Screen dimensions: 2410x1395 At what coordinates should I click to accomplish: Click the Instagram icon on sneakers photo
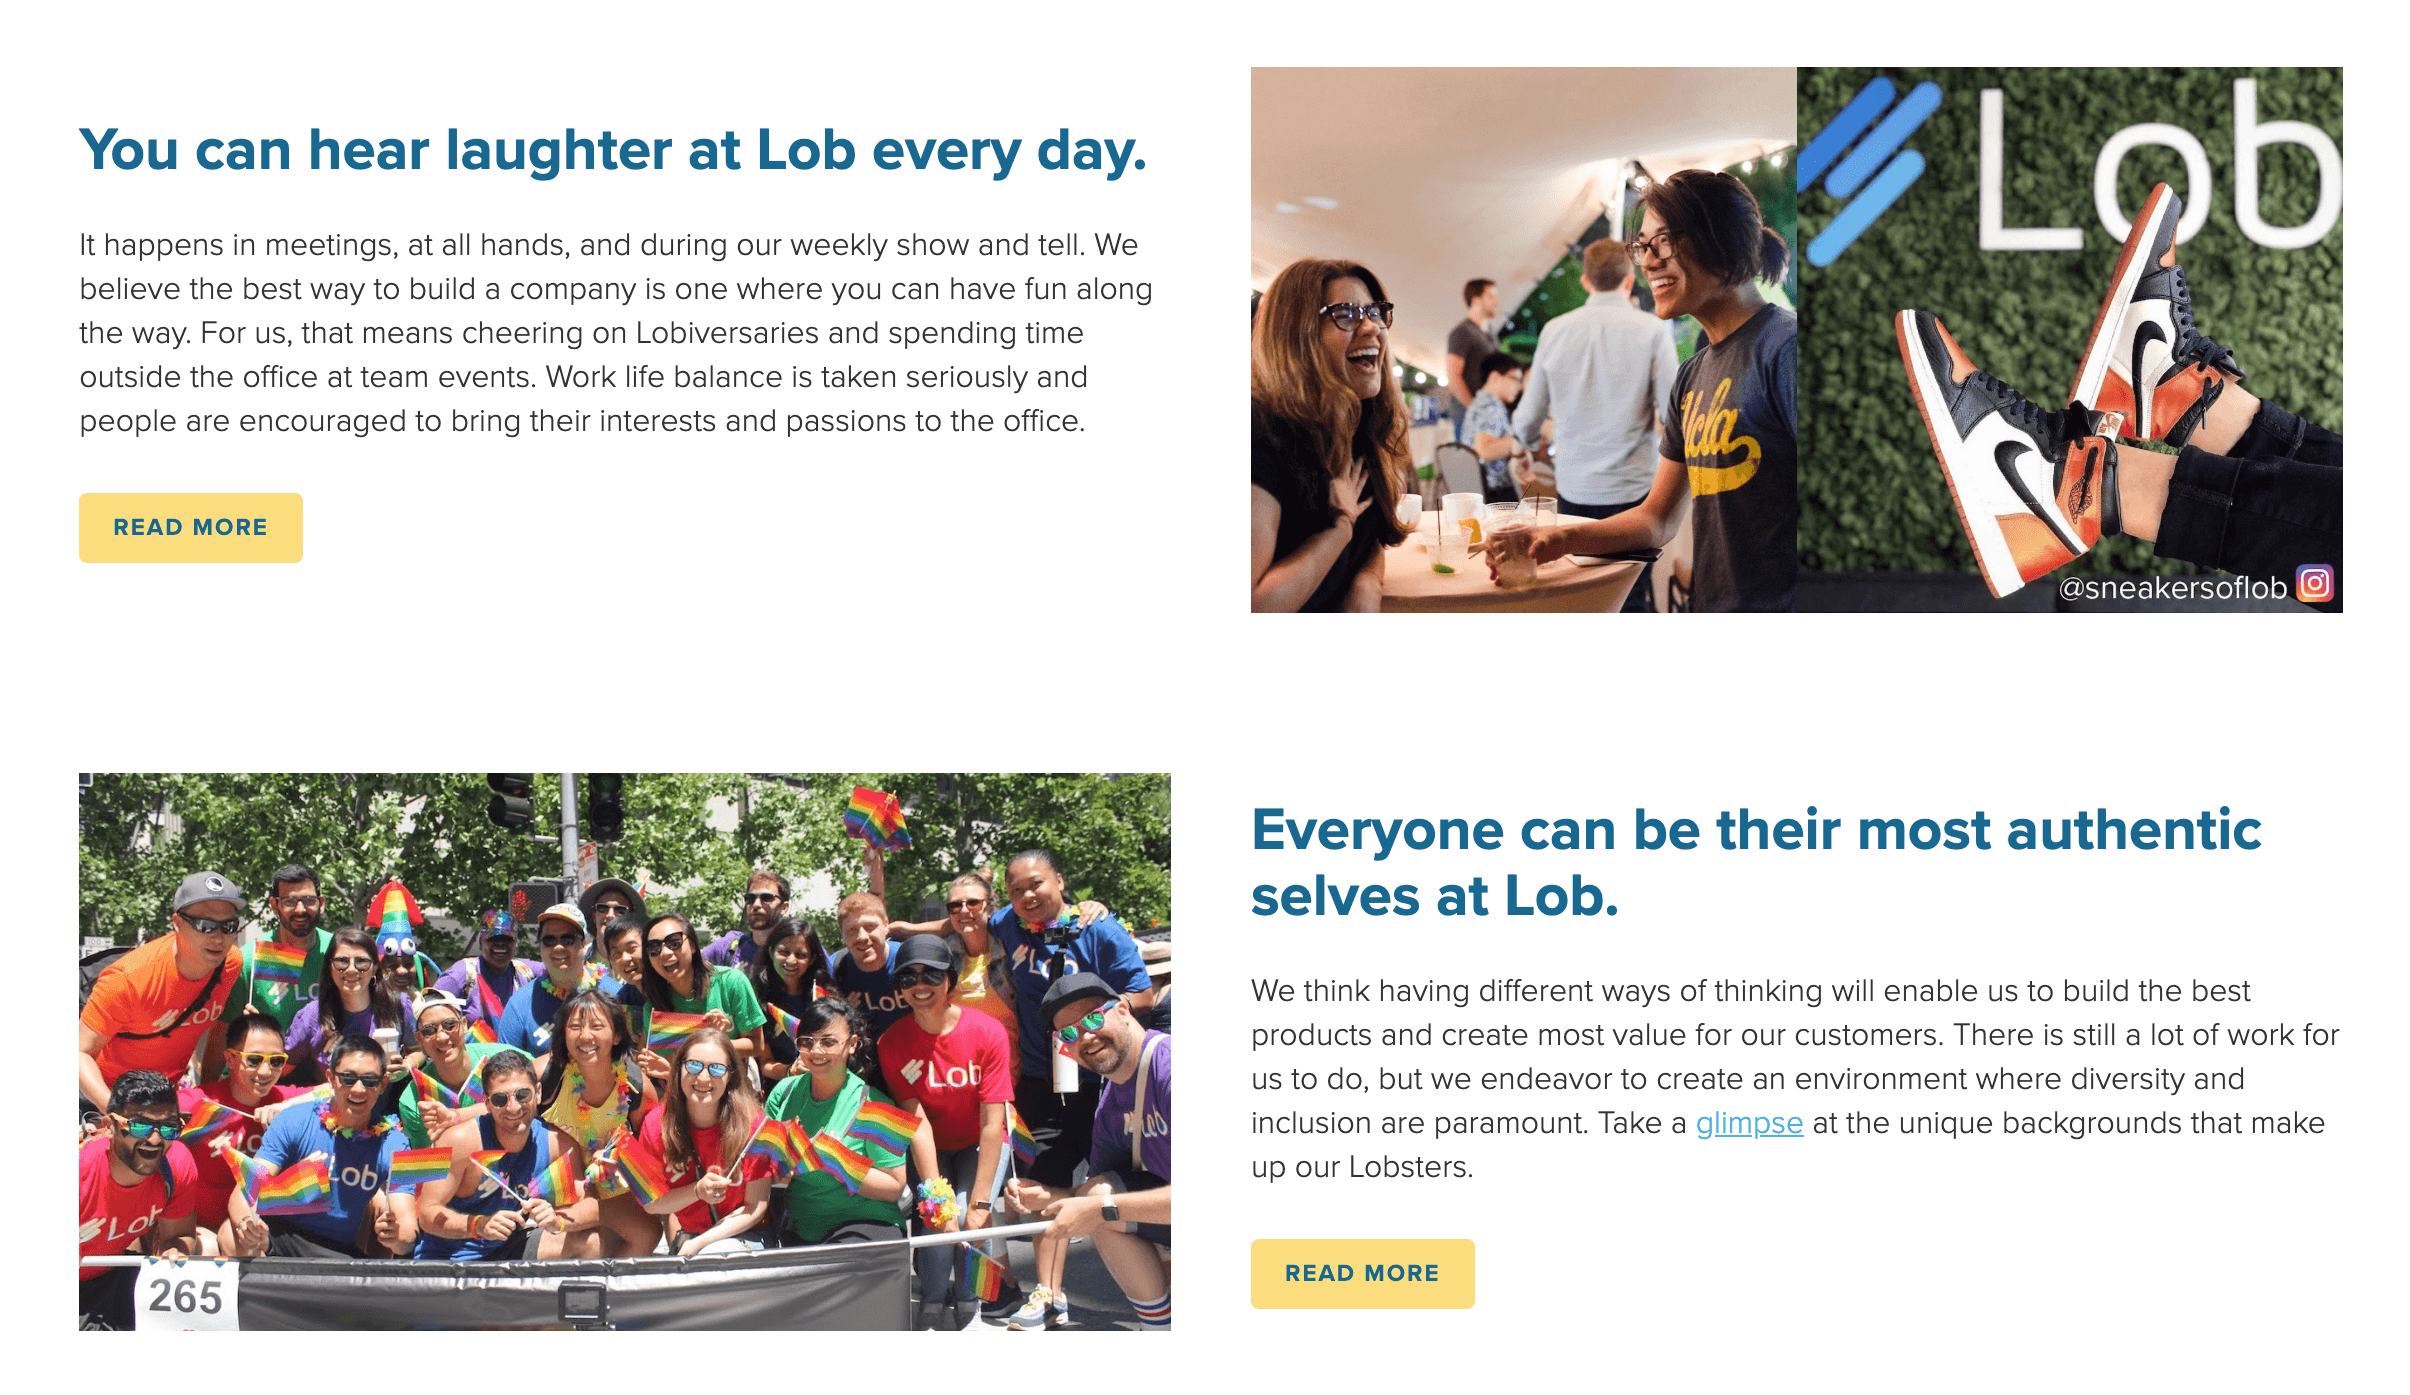[x=2314, y=583]
